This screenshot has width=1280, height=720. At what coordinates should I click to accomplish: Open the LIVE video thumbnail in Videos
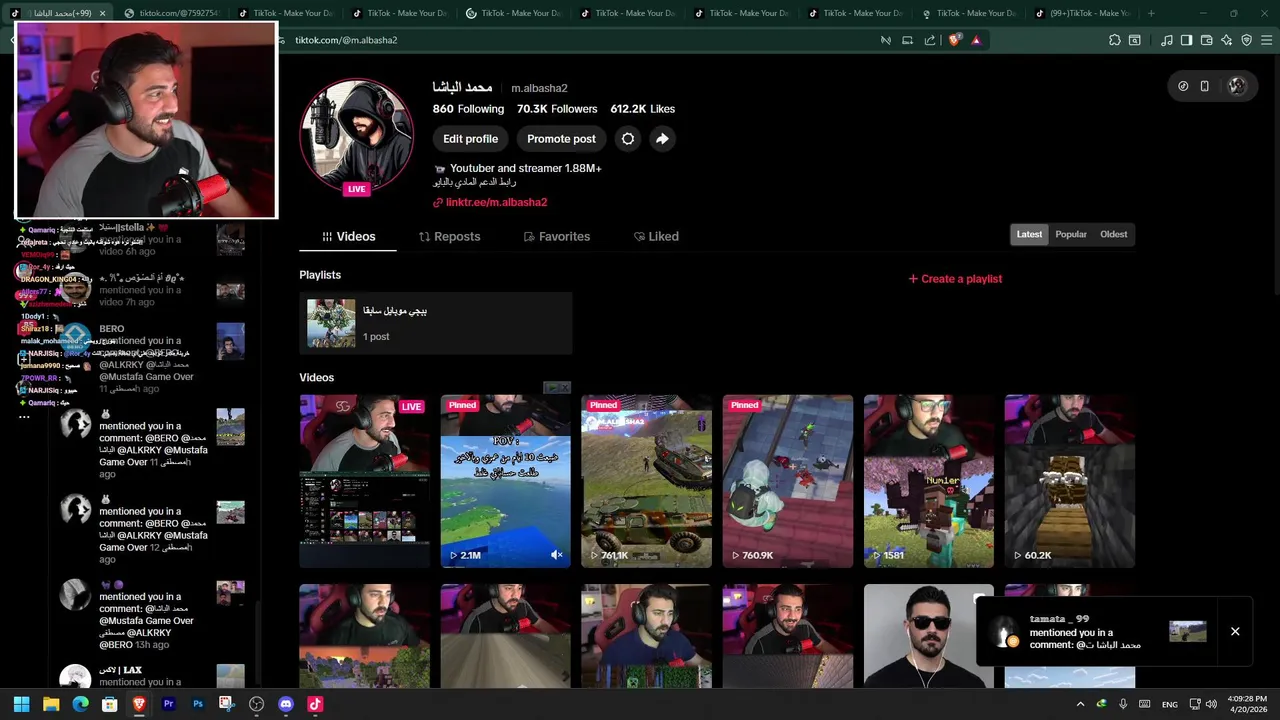pos(365,481)
